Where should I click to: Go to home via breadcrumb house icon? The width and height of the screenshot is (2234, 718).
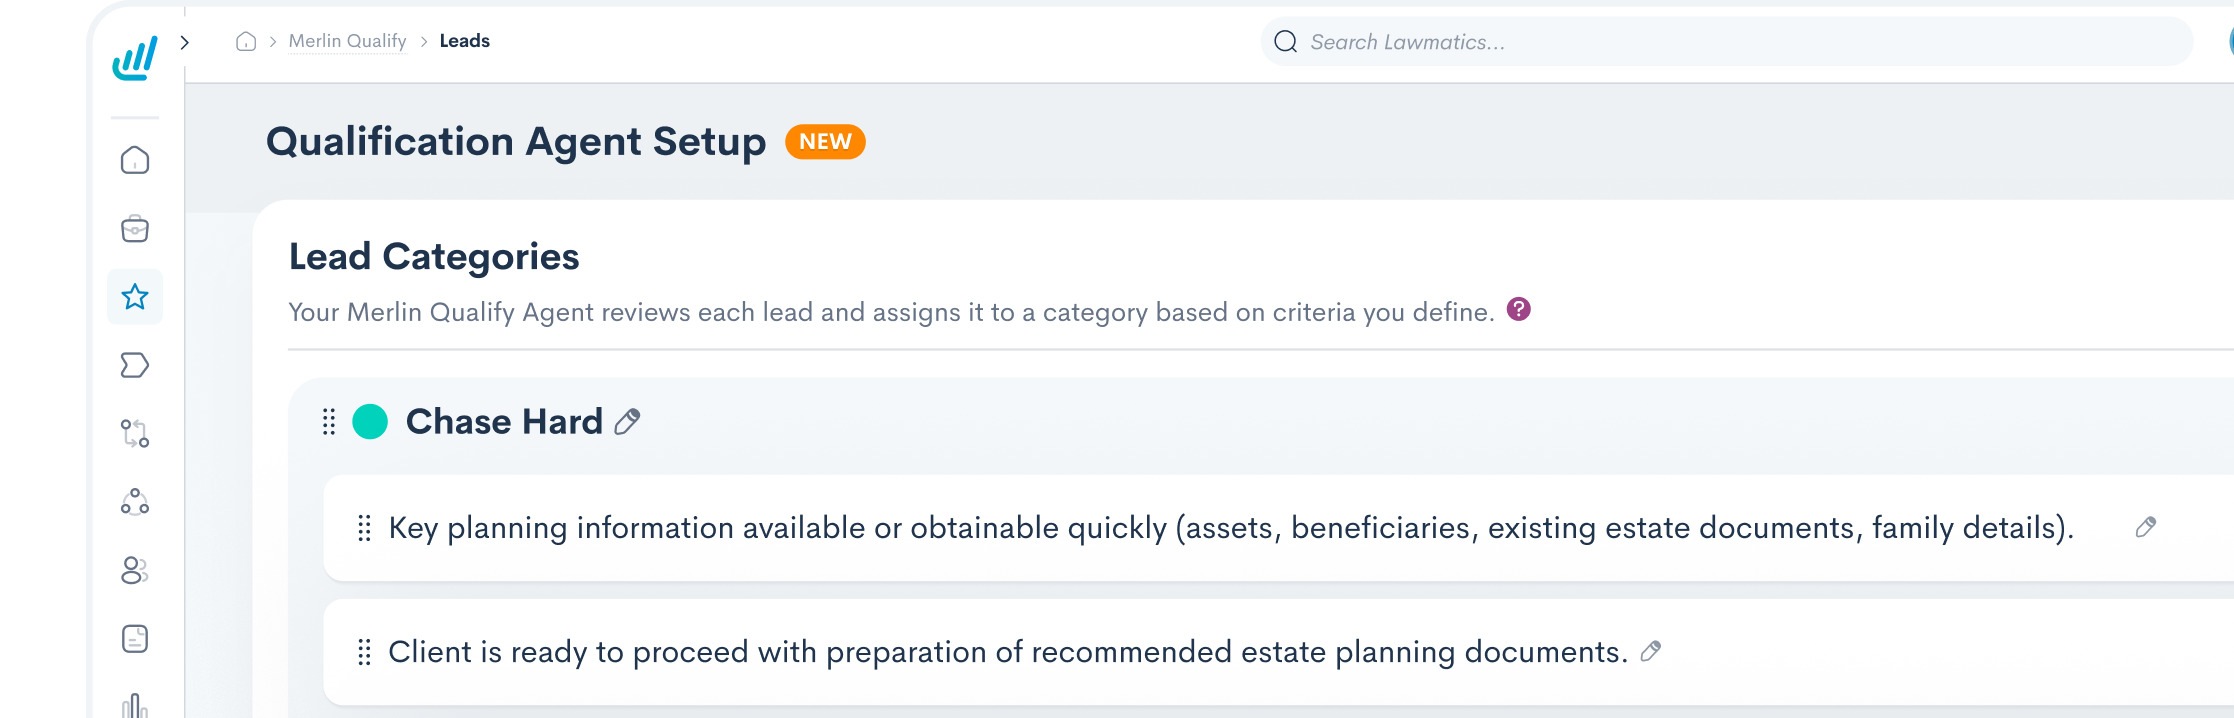[246, 41]
